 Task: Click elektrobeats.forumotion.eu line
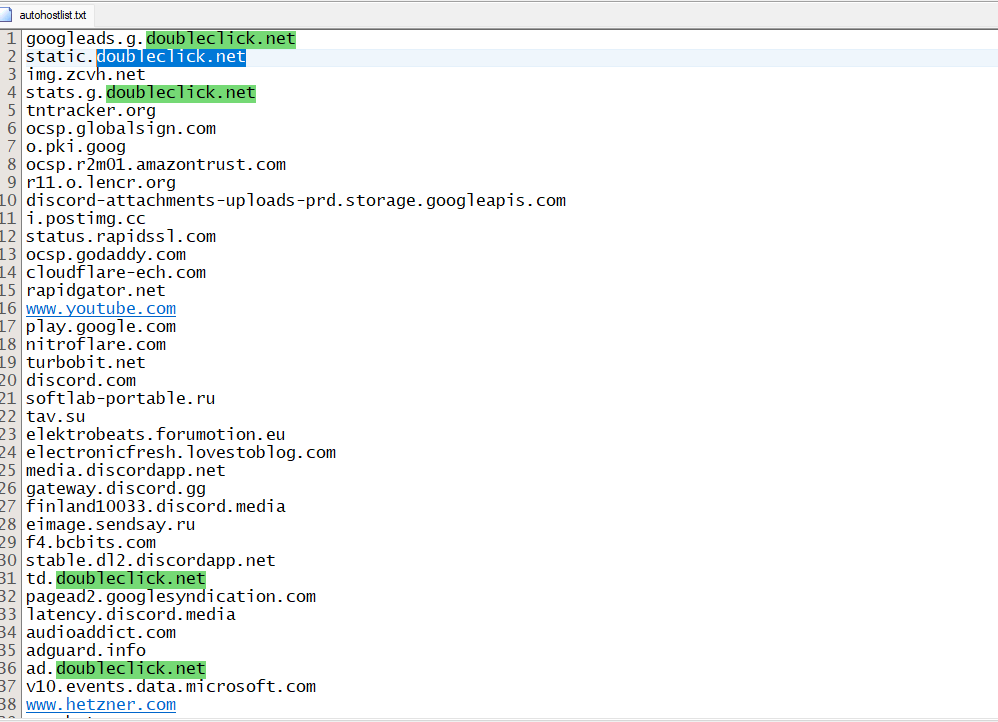[x=155, y=435]
